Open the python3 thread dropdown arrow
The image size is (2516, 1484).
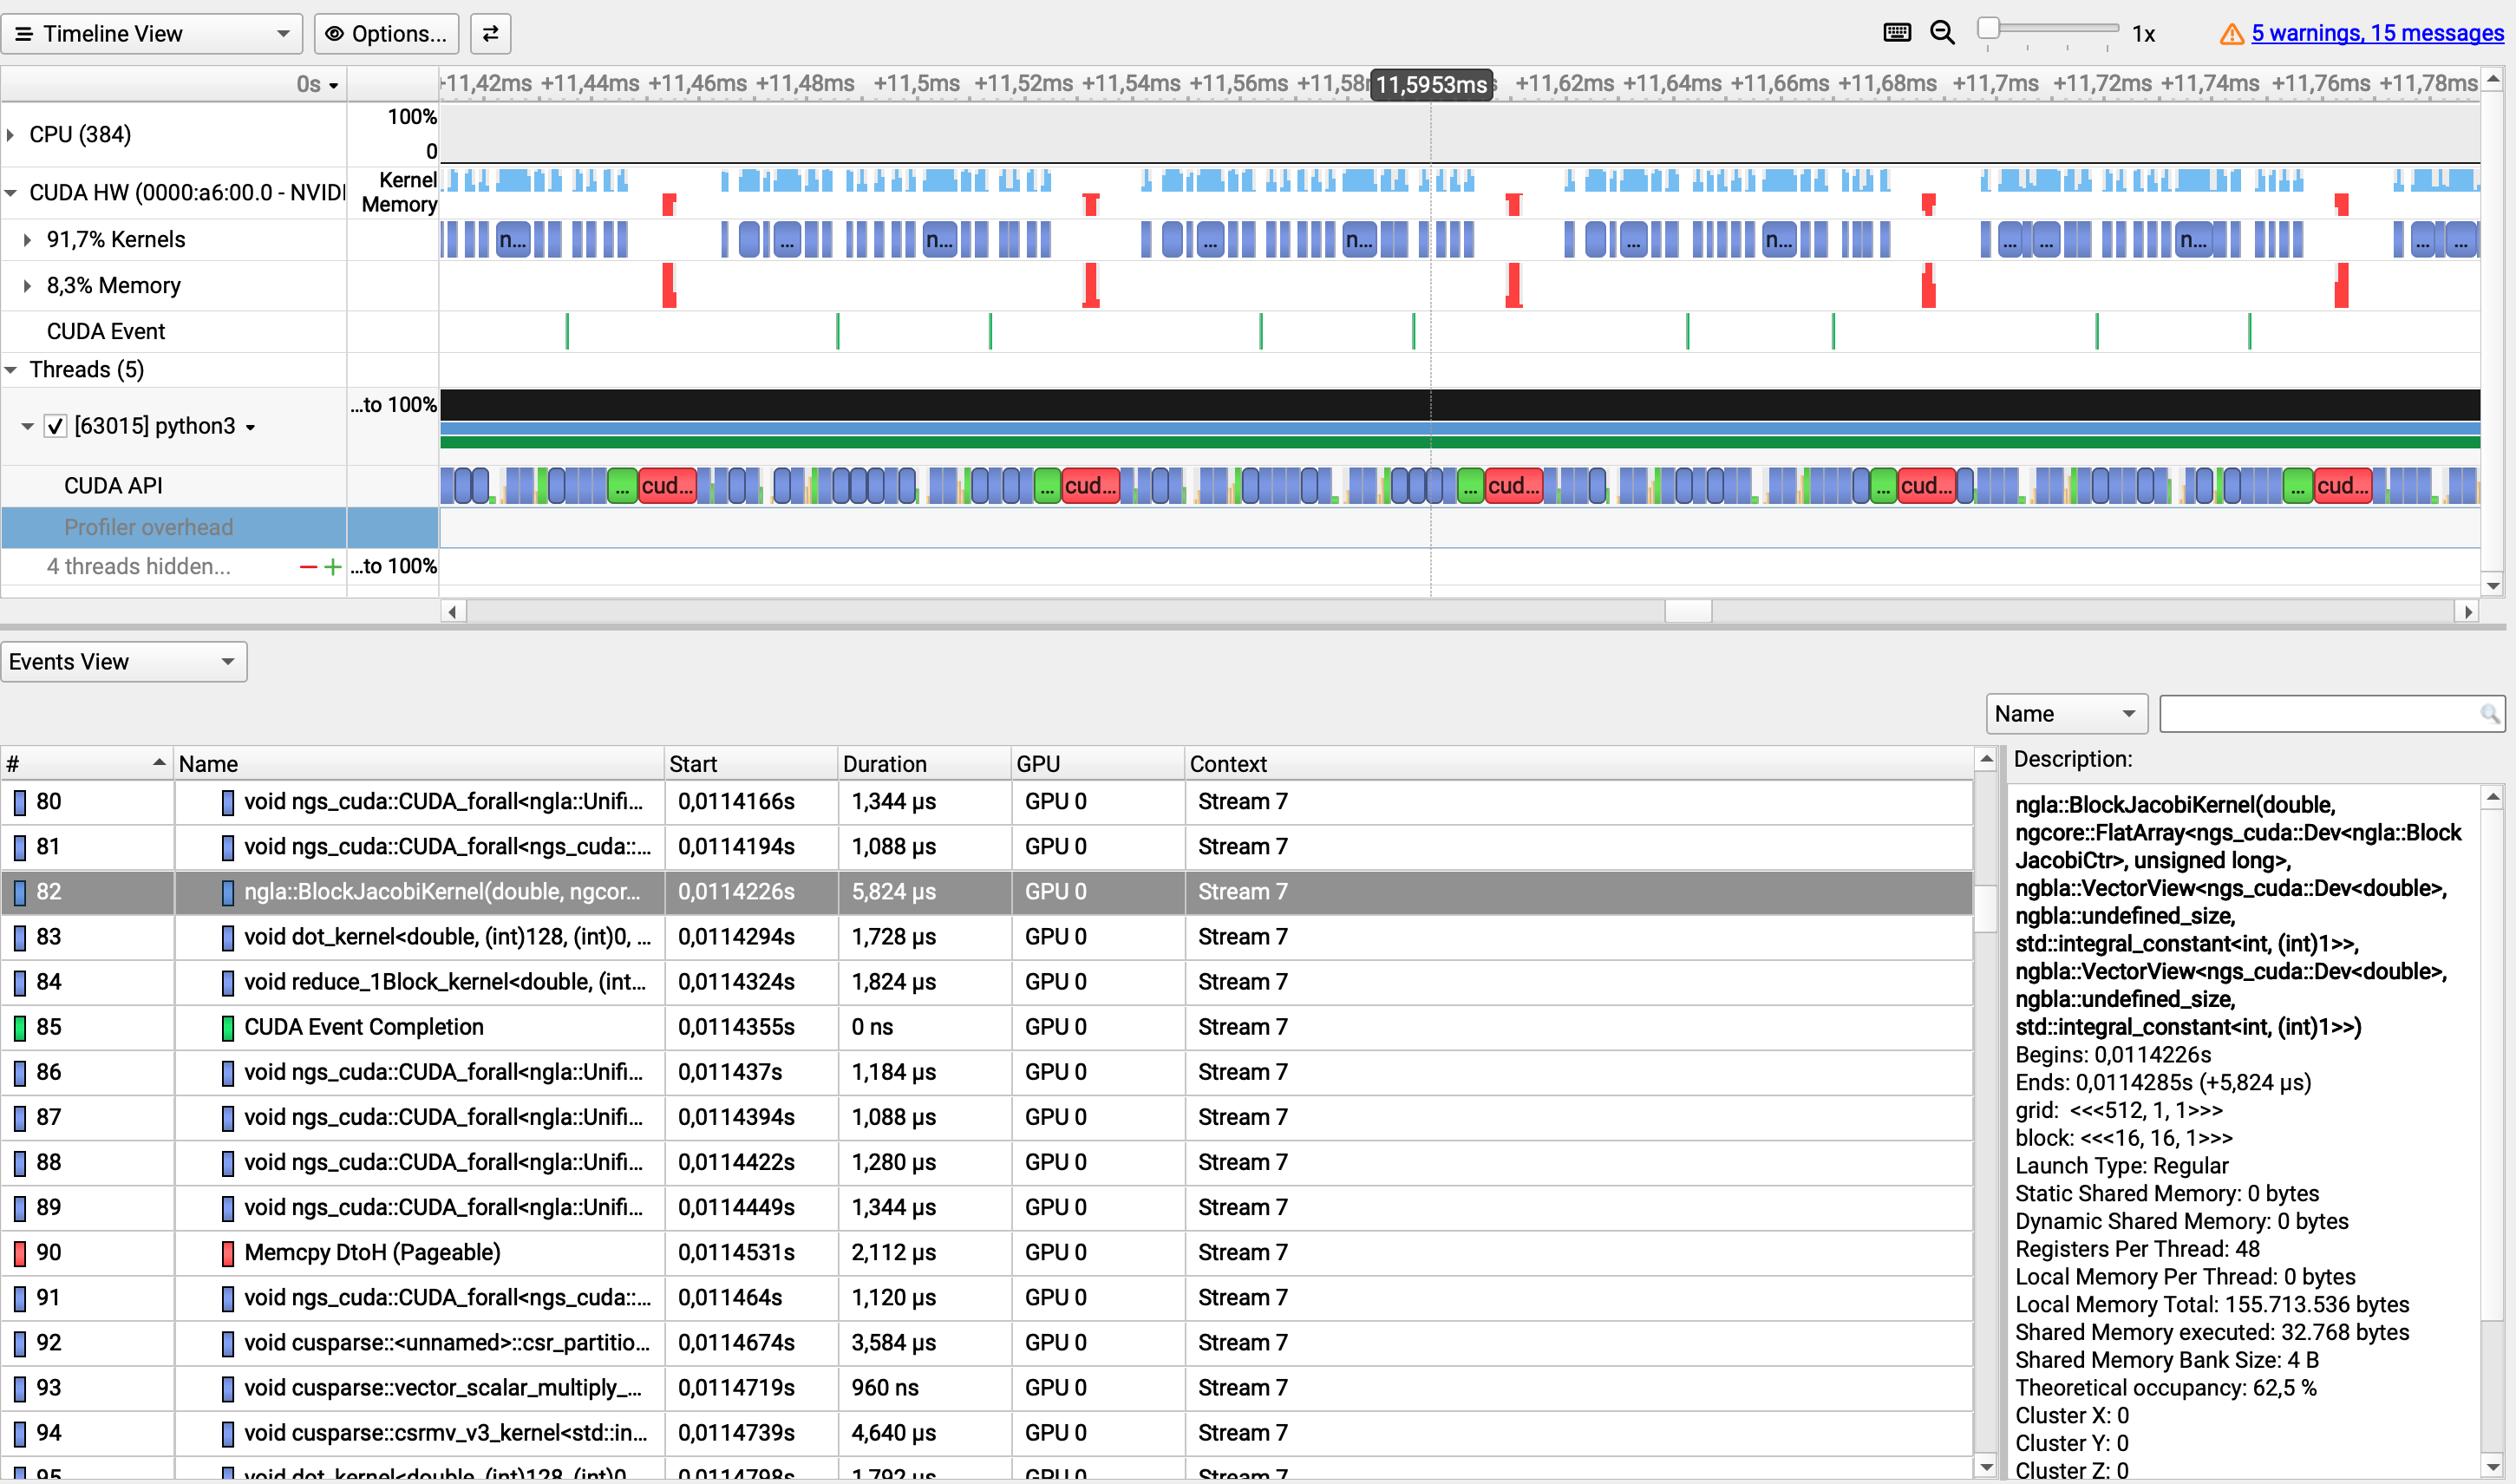click(x=251, y=427)
